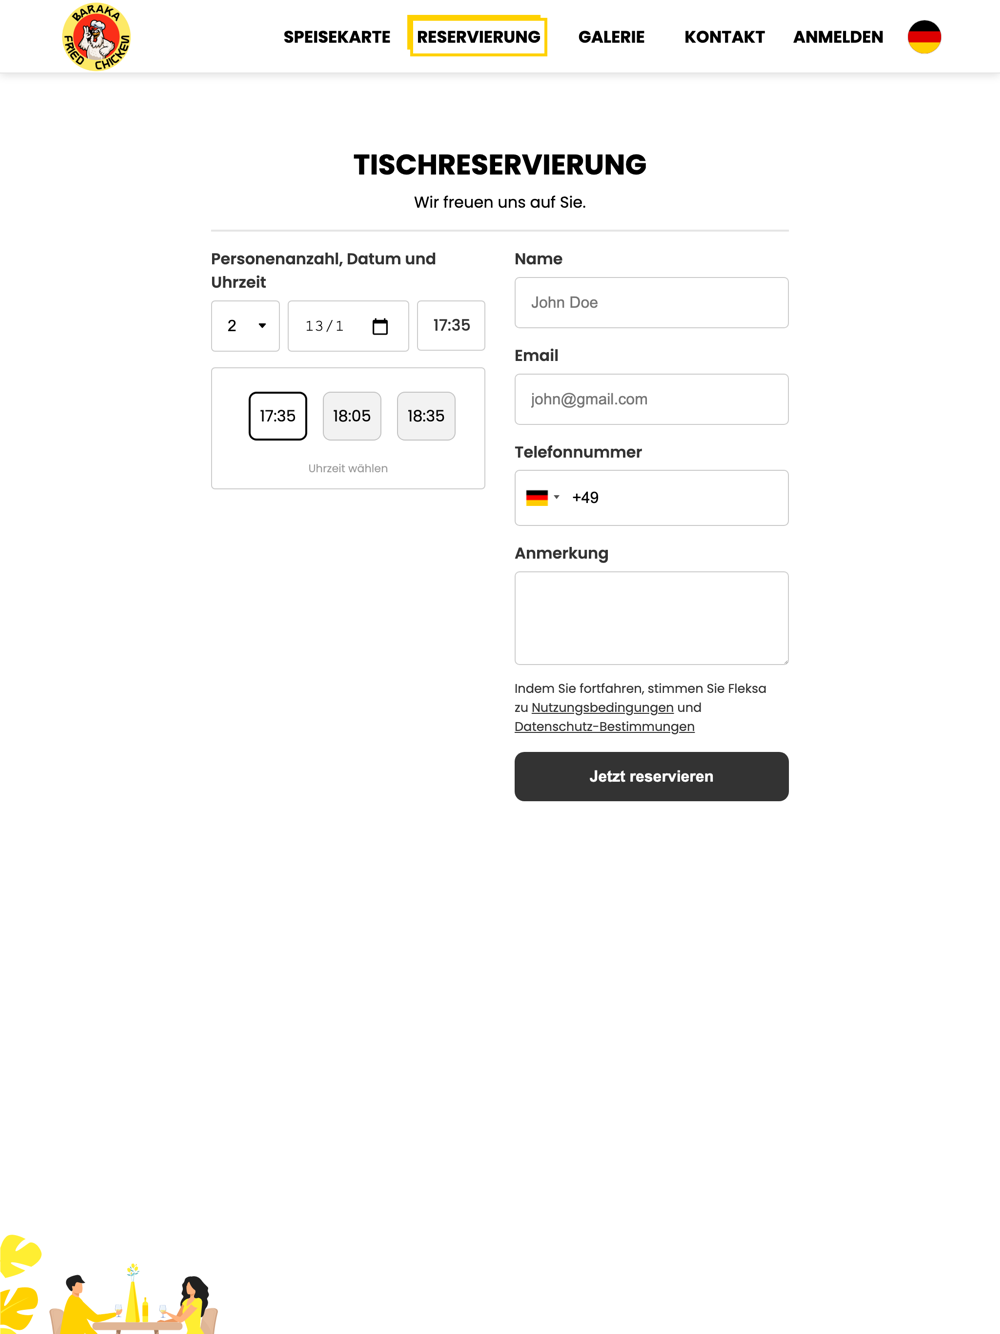This screenshot has height=1334, width=1000.
Task: Expand the guest count dropdown showing 2
Action: [x=245, y=326]
